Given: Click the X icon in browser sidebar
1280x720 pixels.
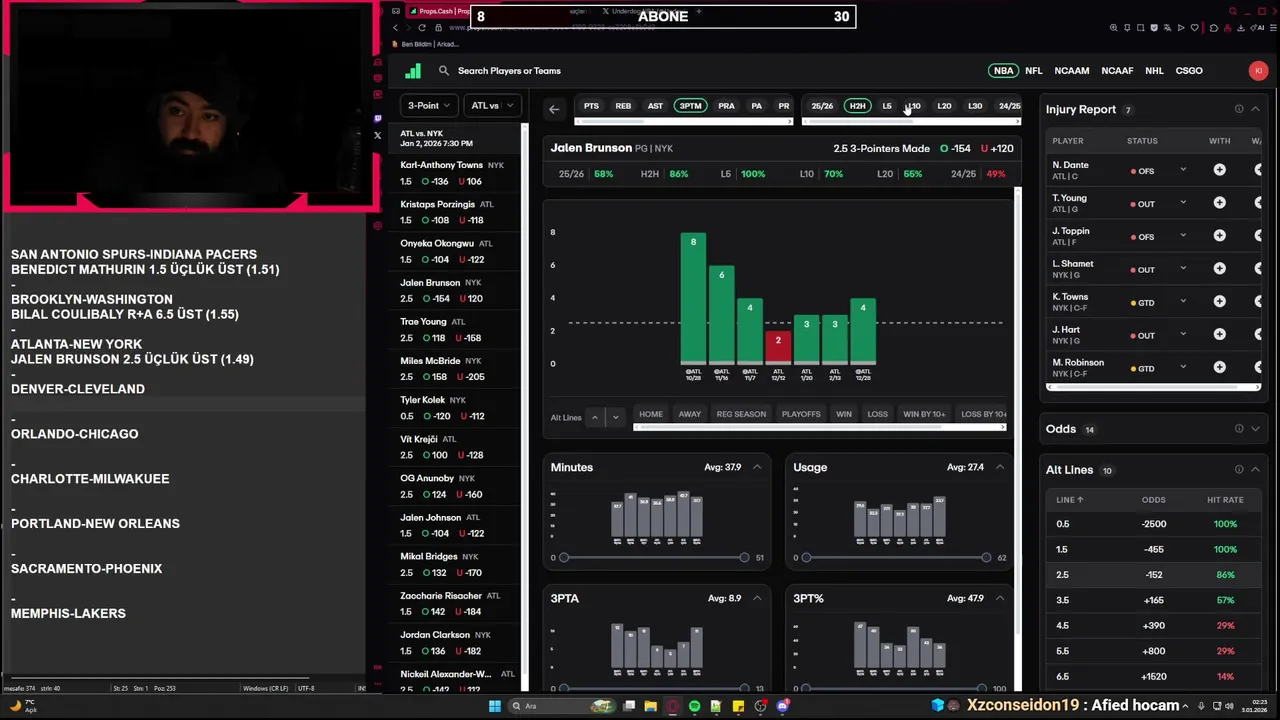Looking at the screenshot, I should point(377,135).
